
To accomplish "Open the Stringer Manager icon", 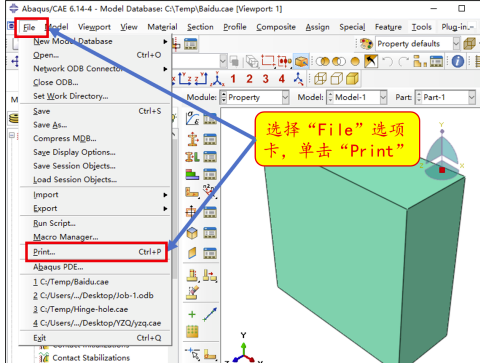I will point(210,253).
